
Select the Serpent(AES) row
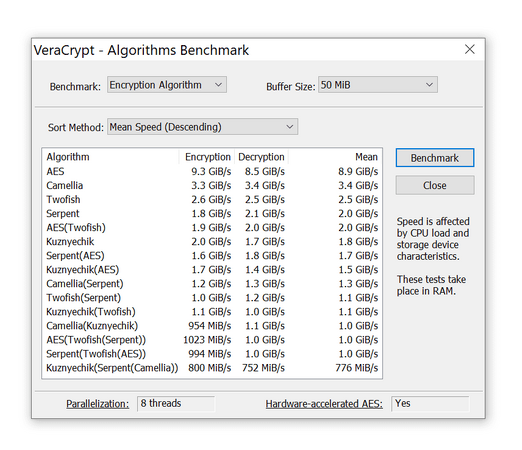click(x=212, y=255)
